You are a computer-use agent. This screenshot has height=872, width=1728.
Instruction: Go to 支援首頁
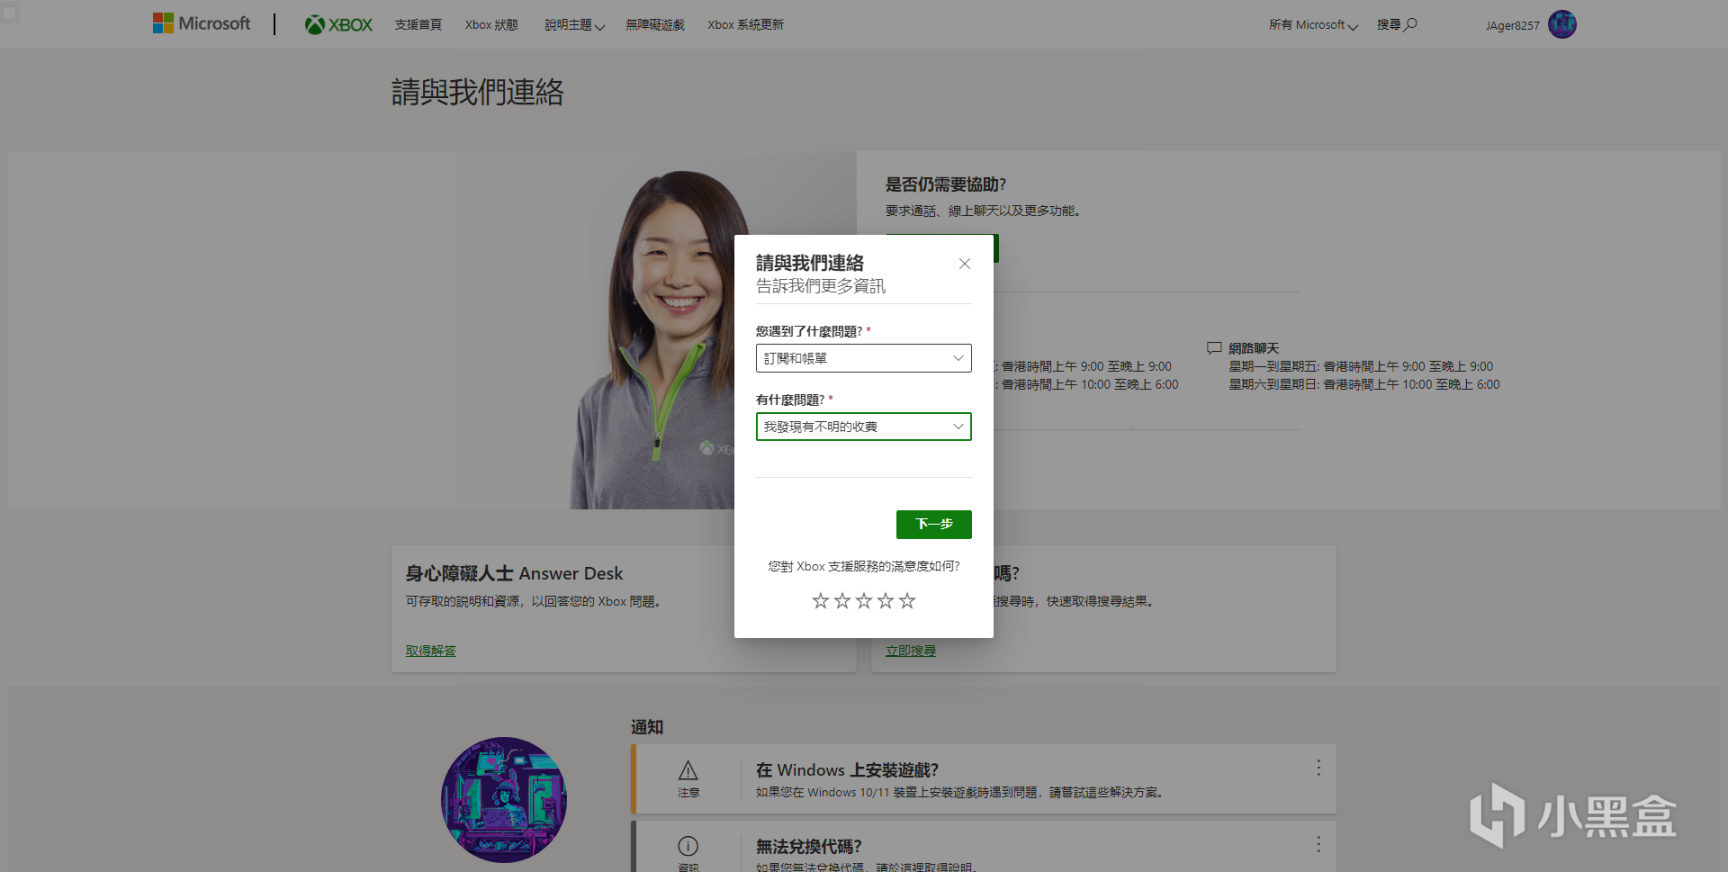[418, 25]
